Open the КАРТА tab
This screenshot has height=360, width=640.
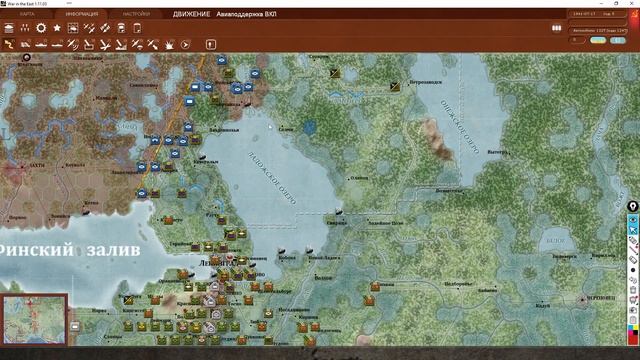point(27,14)
